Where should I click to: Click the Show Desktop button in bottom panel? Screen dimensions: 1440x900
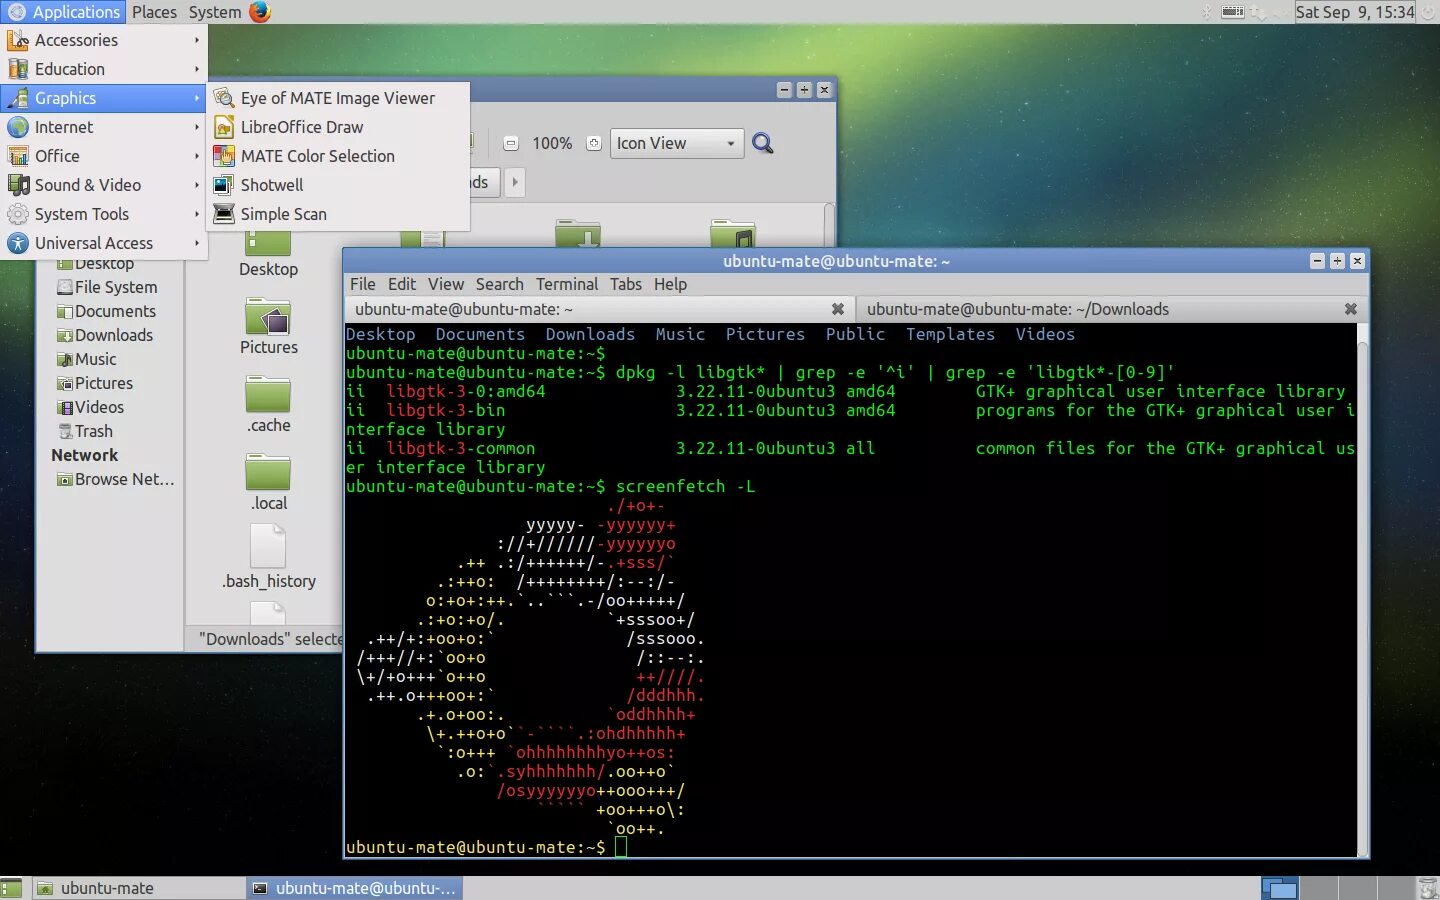(11, 888)
